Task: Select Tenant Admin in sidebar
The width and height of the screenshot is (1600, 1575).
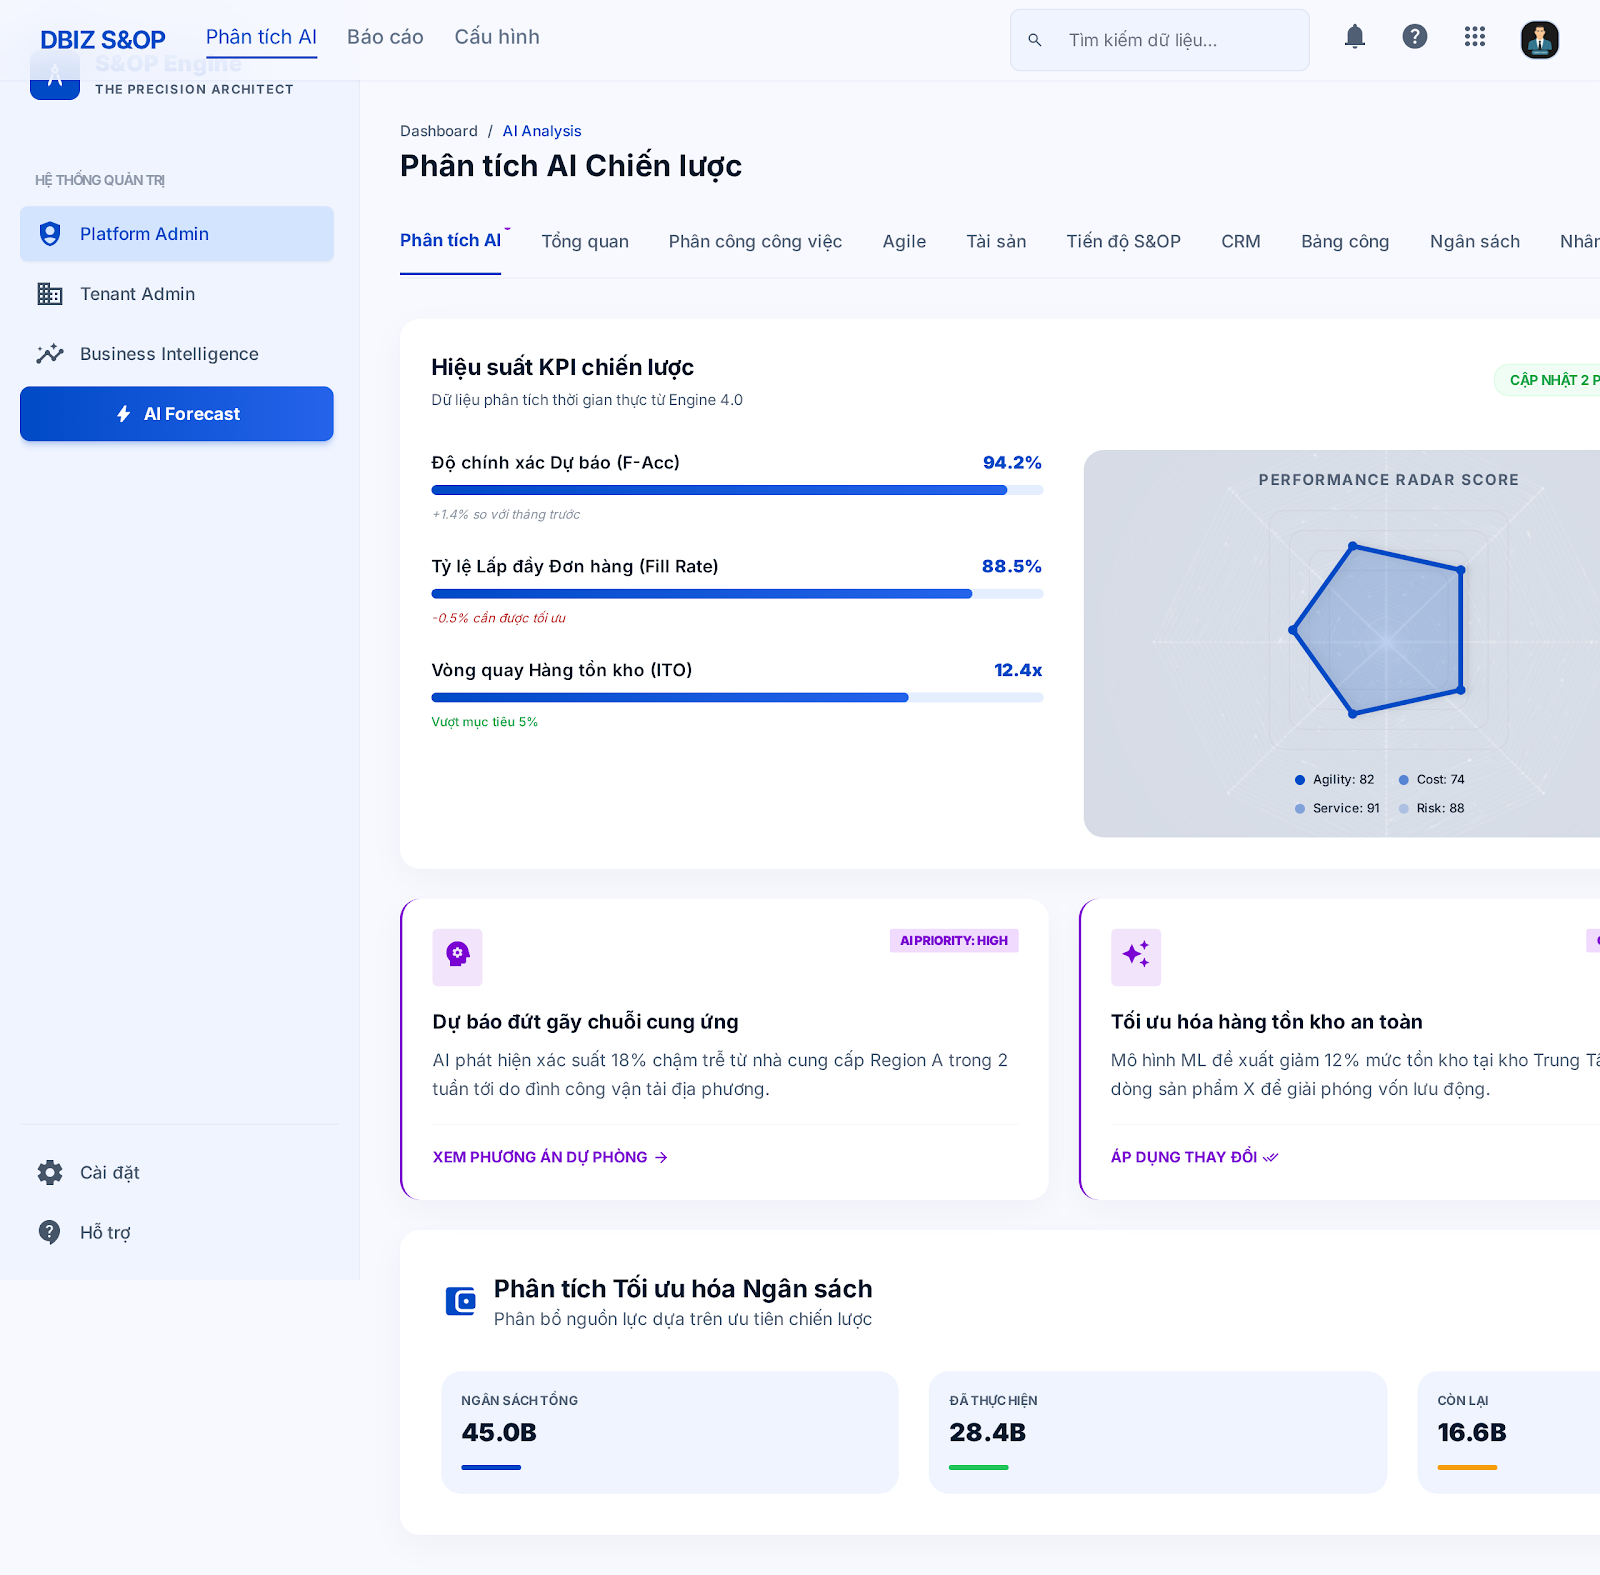Action: pyautogui.click(x=177, y=294)
